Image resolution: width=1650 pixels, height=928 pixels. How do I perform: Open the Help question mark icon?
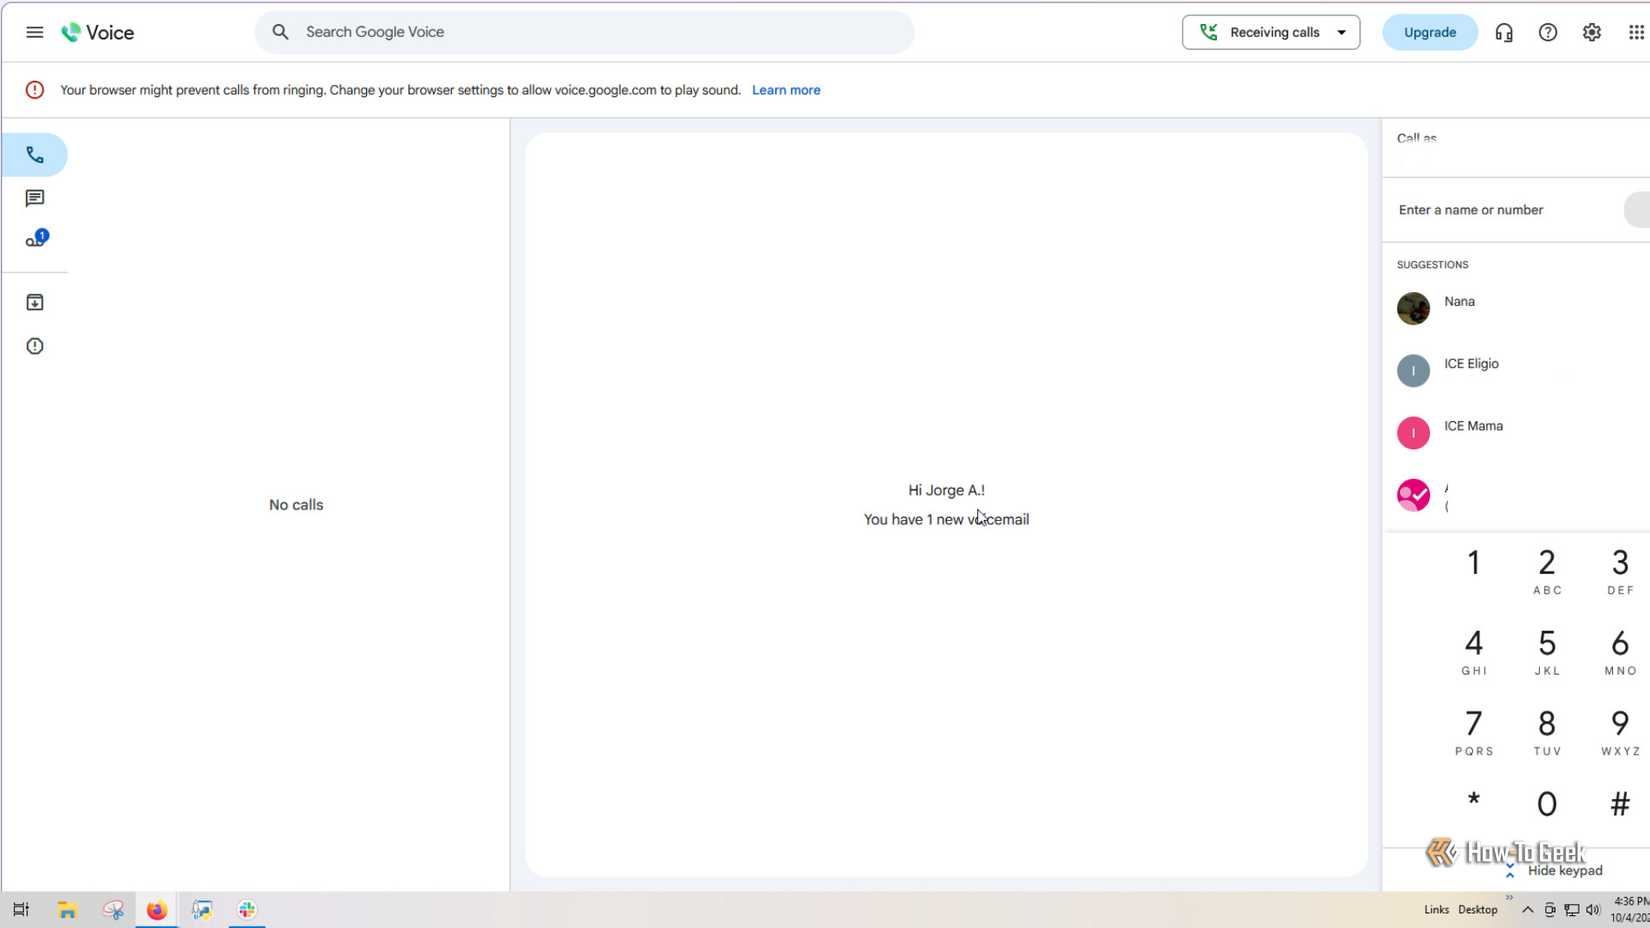pos(1548,32)
